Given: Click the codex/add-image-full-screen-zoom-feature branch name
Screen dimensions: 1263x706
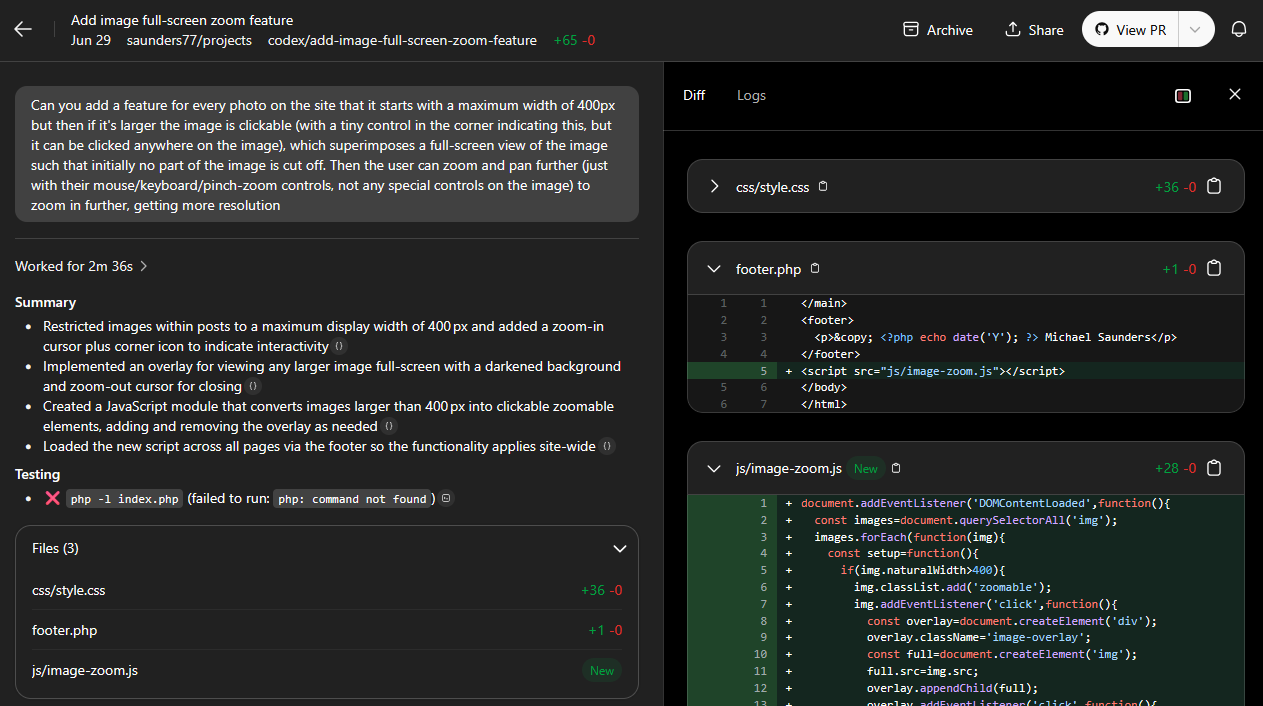Looking at the screenshot, I should click(x=402, y=41).
